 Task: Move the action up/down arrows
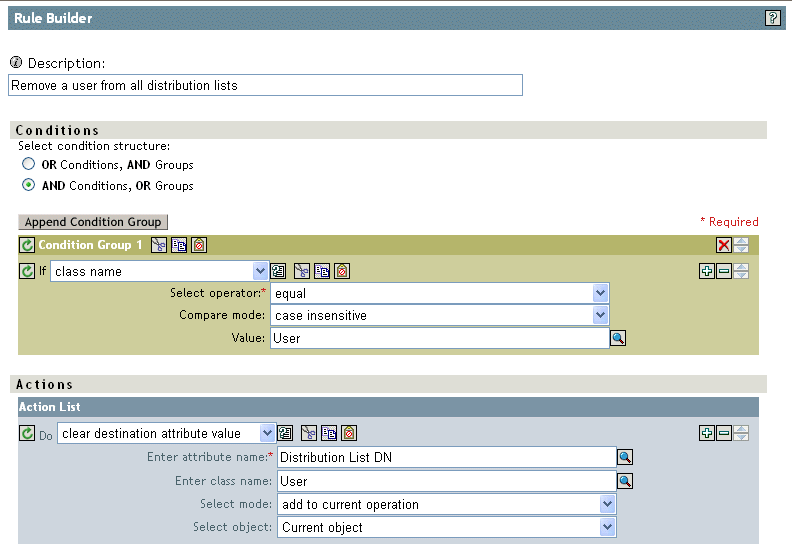(741, 433)
